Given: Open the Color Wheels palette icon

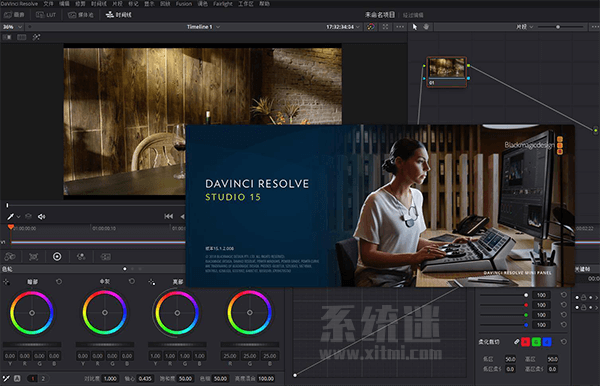Looking at the screenshot, I should 57,257.
